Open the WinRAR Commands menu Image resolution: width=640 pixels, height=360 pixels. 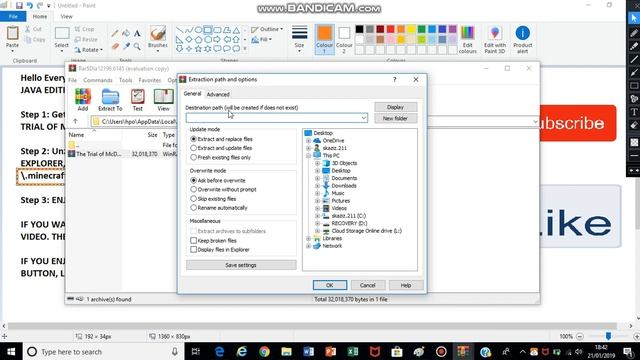[98, 80]
